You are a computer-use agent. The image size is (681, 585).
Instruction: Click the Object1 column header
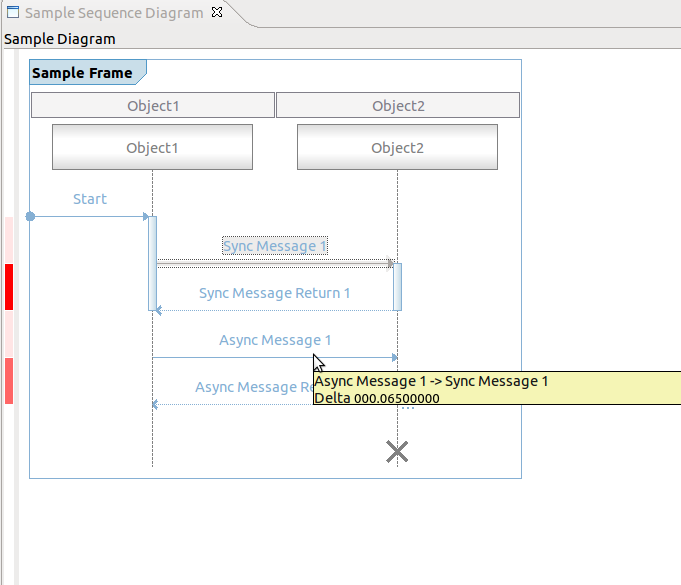click(x=153, y=105)
